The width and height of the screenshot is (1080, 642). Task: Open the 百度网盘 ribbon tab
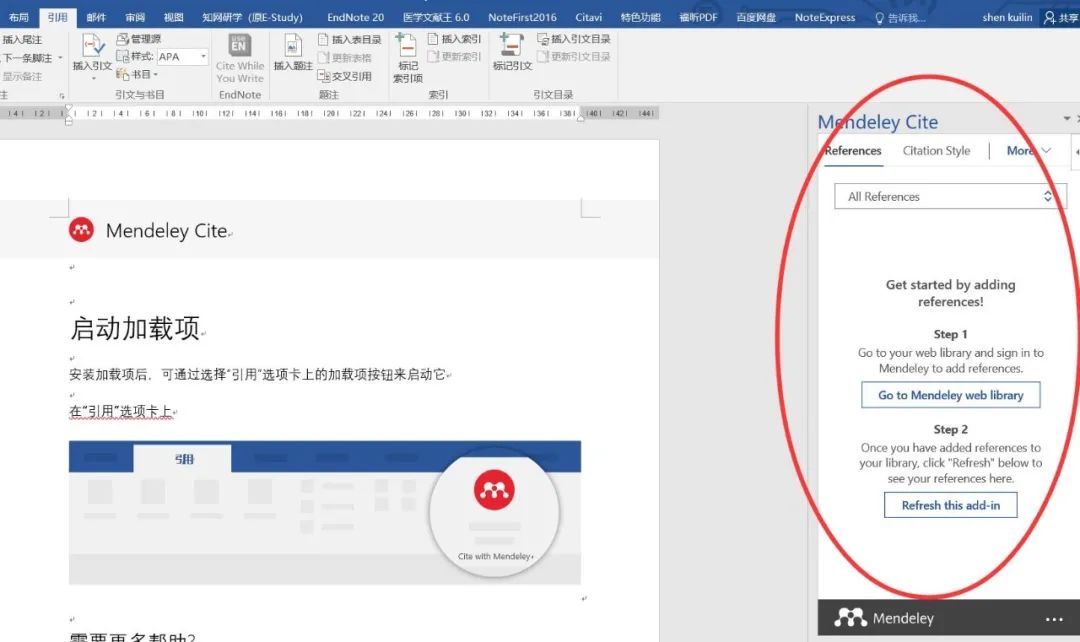(x=756, y=17)
